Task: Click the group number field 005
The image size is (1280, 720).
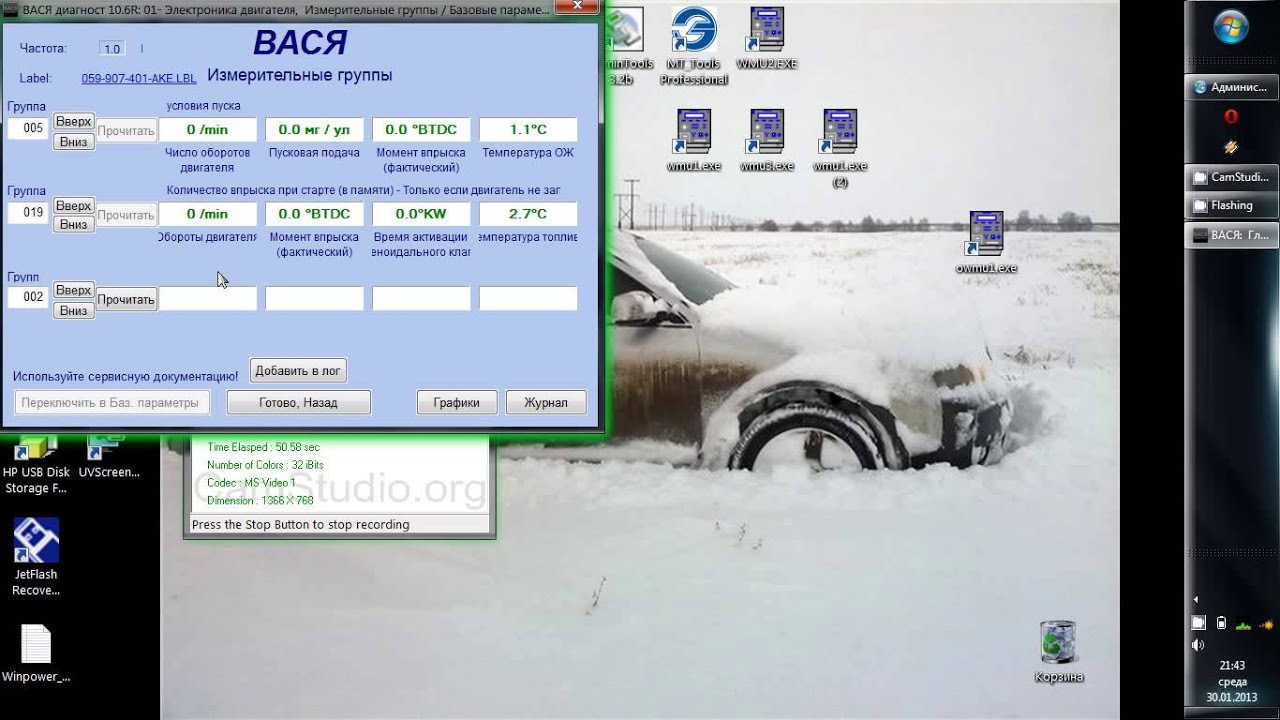Action: 28,129
